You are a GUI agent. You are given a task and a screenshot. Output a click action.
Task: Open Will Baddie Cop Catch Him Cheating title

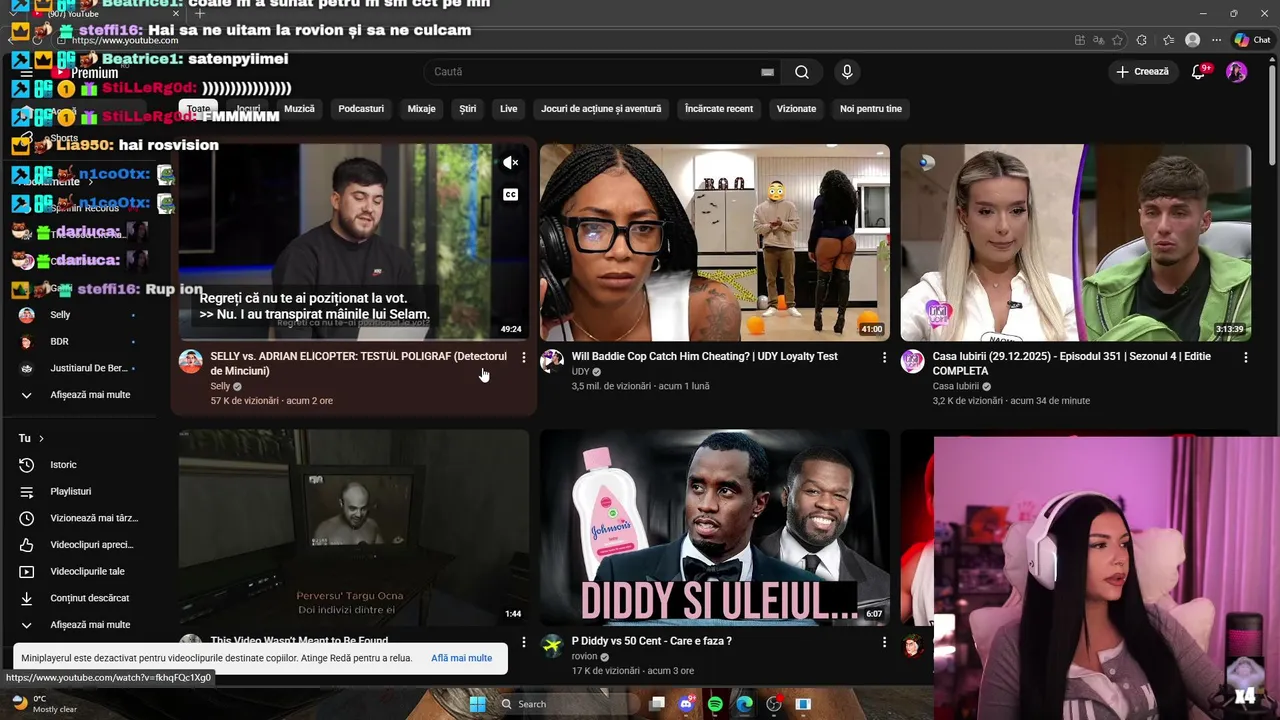pos(705,357)
